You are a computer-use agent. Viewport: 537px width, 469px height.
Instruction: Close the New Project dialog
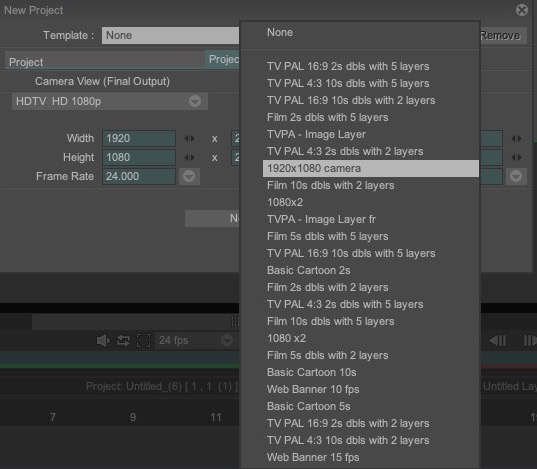click(x=522, y=10)
